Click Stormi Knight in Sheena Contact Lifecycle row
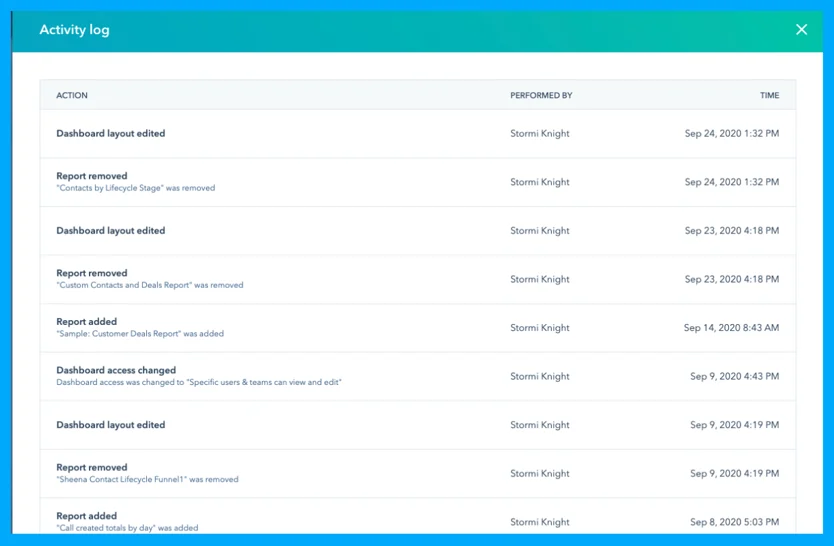This screenshot has width=834, height=546. point(540,474)
